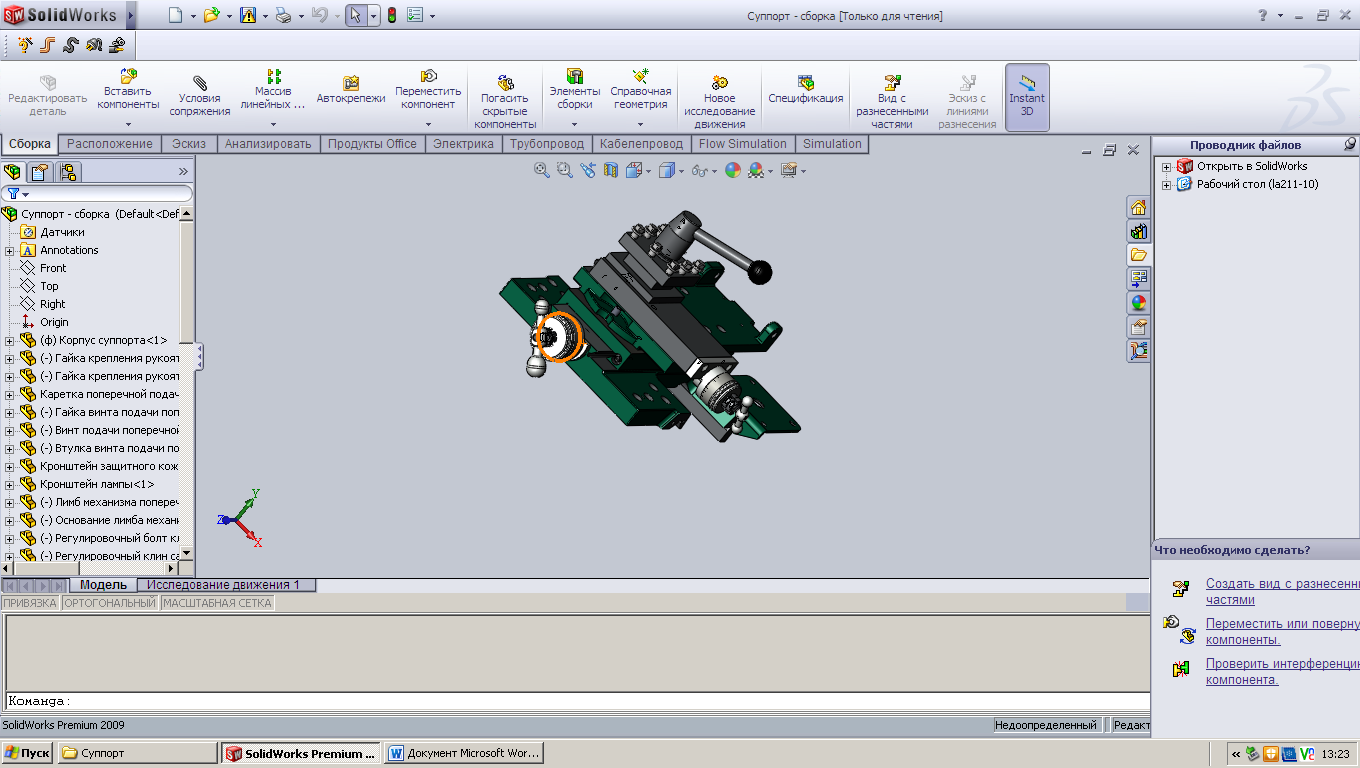This screenshot has height=768, width=1360.
Task: Click Section View icon
Action: tap(611, 171)
